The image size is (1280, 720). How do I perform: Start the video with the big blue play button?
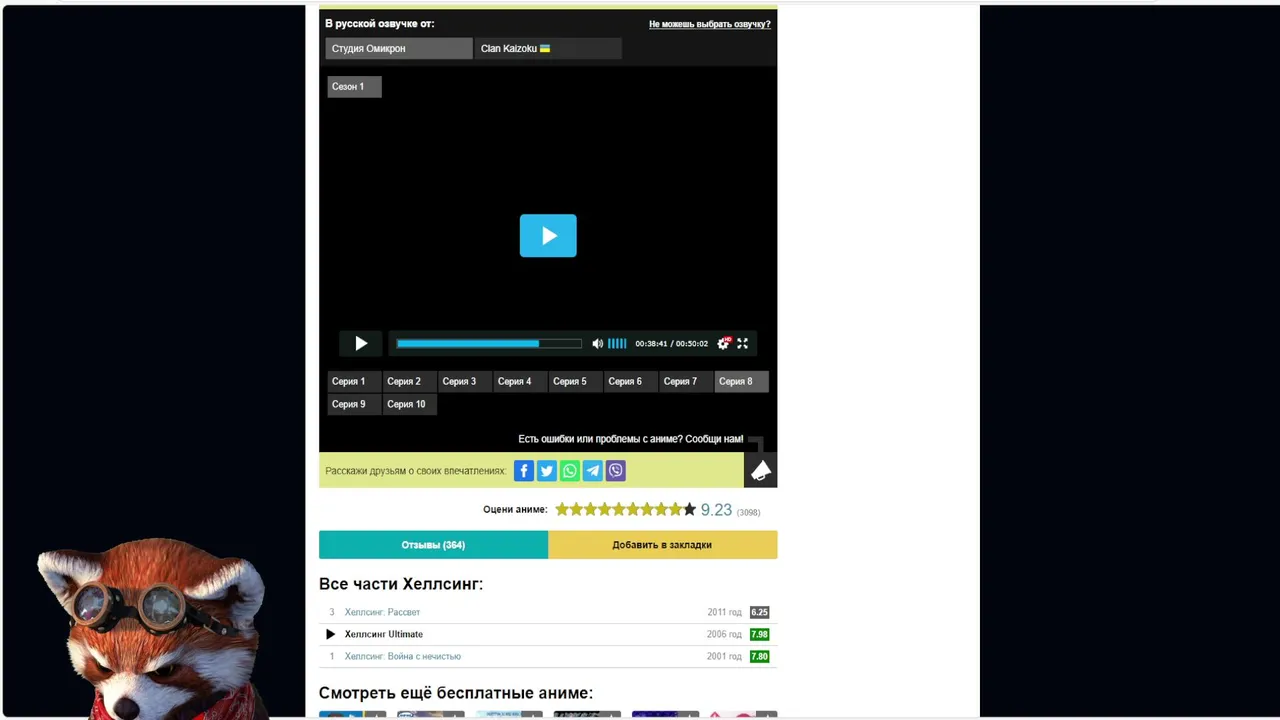coord(548,236)
